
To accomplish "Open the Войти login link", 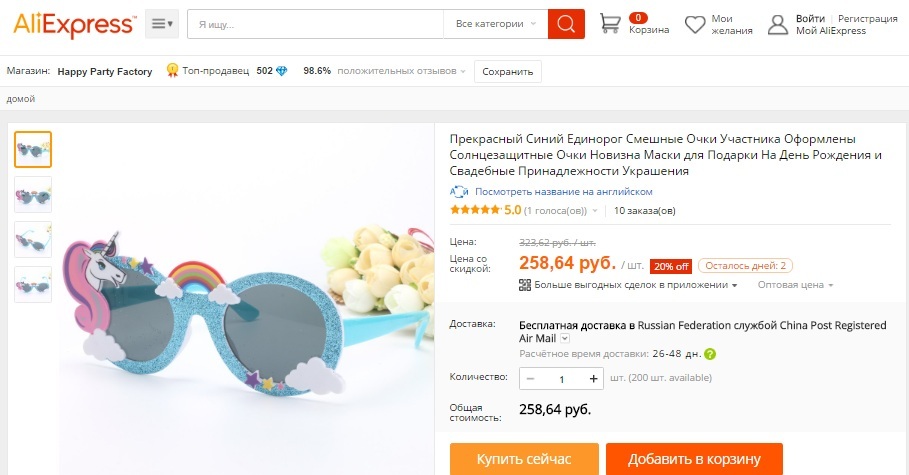I will pyautogui.click(x=810, y=19).
